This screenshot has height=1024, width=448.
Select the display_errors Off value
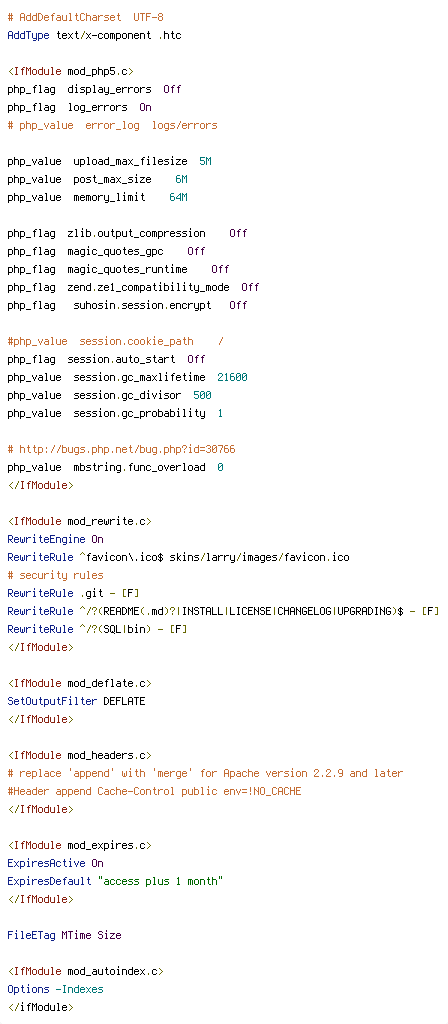tap(172, 89)
